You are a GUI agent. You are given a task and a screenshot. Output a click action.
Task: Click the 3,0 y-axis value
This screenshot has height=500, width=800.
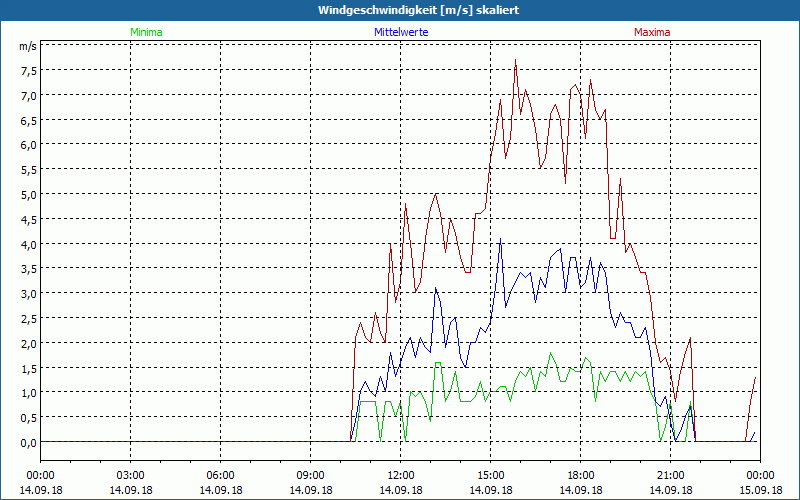point(29,294)
